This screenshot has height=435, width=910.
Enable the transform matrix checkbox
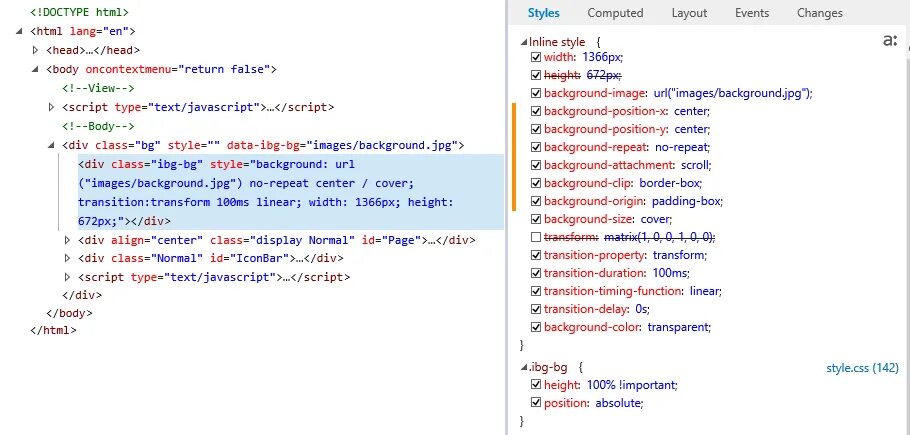click(536, 237)
